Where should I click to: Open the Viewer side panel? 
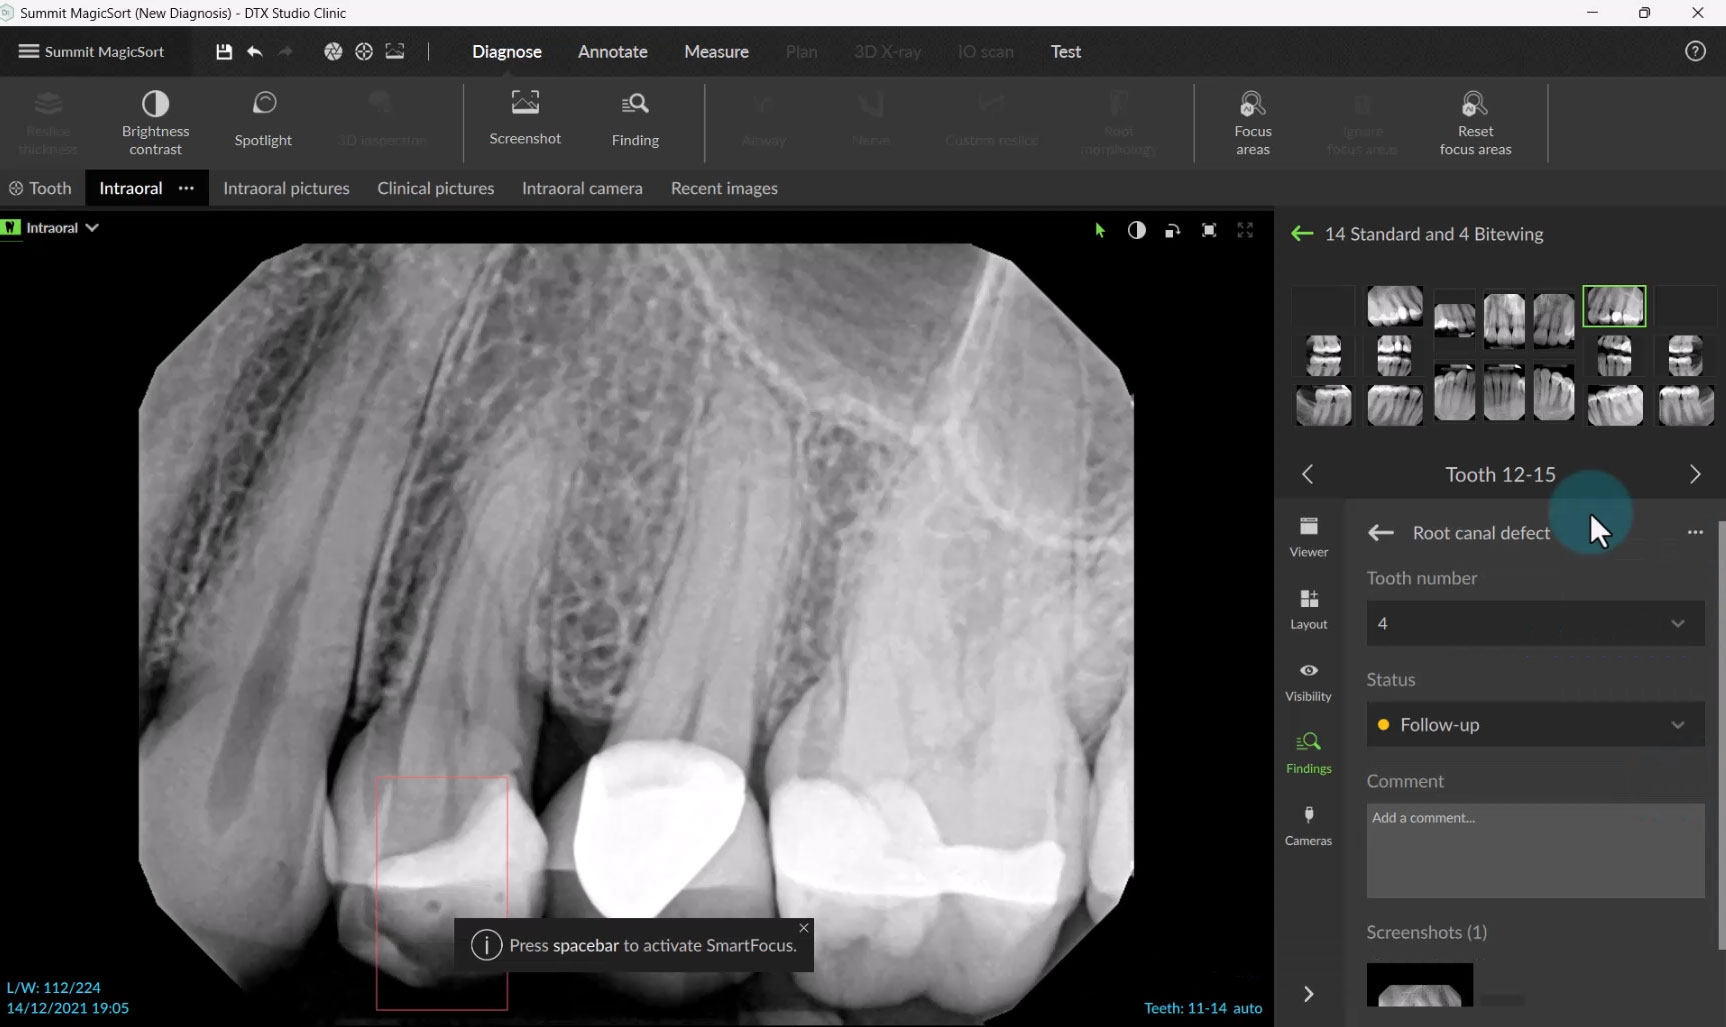point(1309,537)
